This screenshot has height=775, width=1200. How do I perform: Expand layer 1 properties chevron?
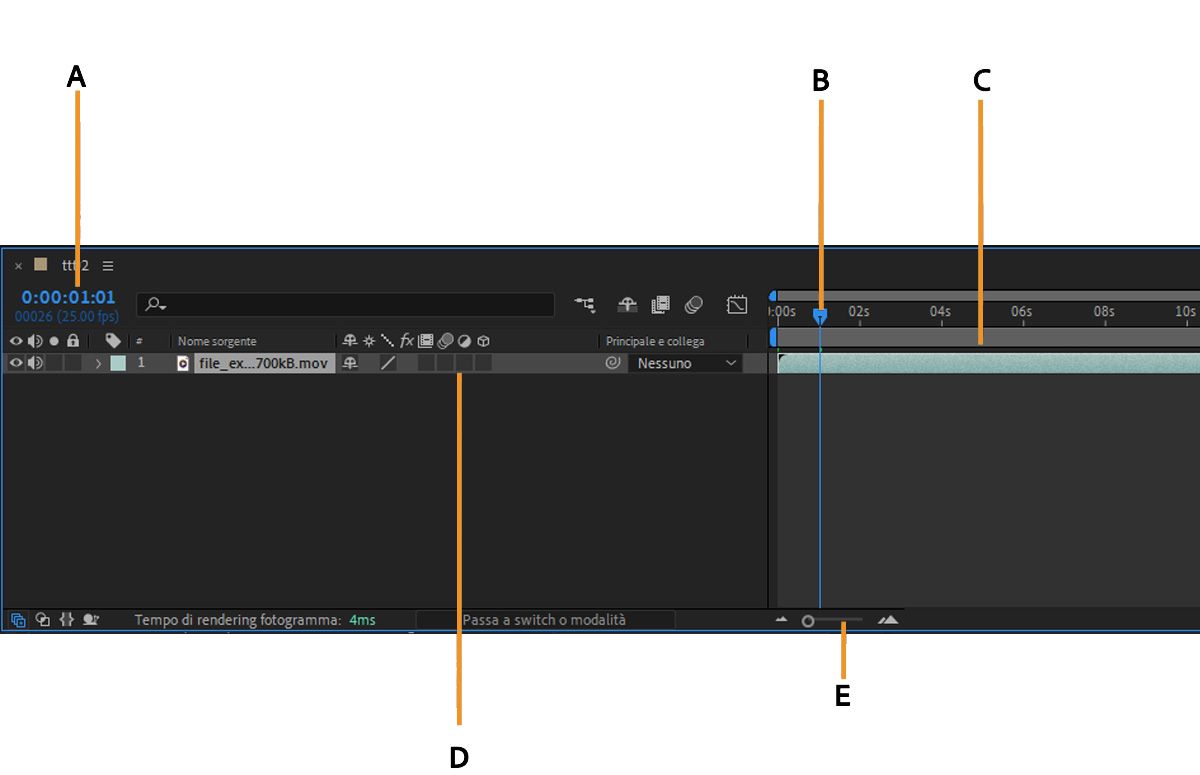click(98, 363)
